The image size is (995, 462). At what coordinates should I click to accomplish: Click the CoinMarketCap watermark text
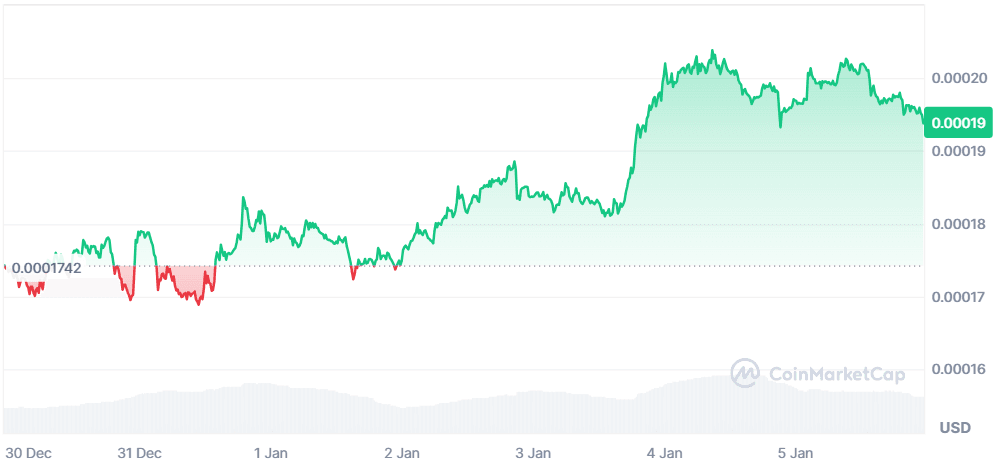(836, 374)
